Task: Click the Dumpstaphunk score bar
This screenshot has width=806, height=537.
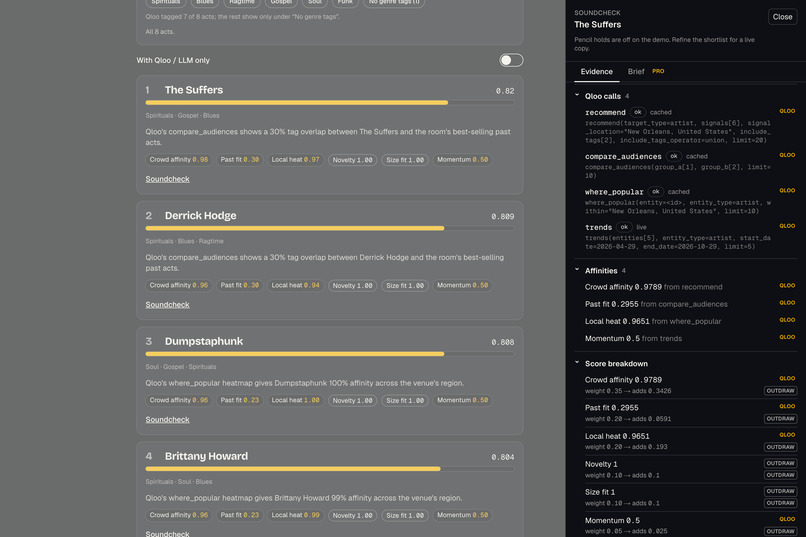Action: coord(329,354)
